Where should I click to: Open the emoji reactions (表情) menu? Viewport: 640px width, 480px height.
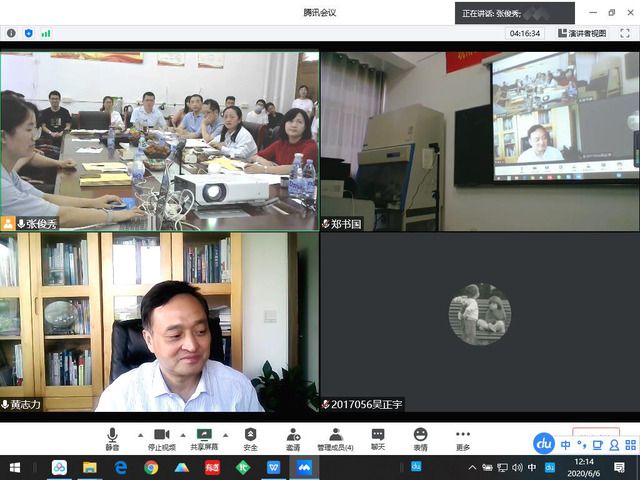point(420,438)
